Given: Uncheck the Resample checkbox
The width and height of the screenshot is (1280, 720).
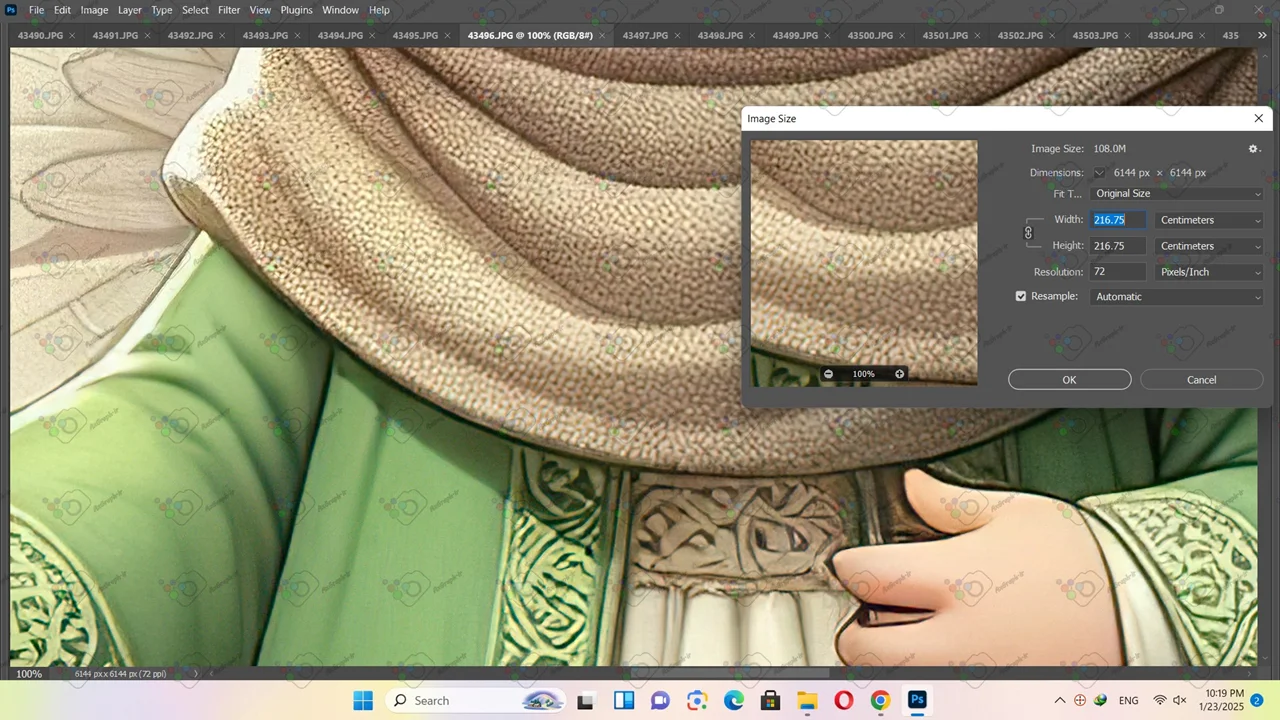Looking at the screenshot, I should click(x=1021, y=297).
